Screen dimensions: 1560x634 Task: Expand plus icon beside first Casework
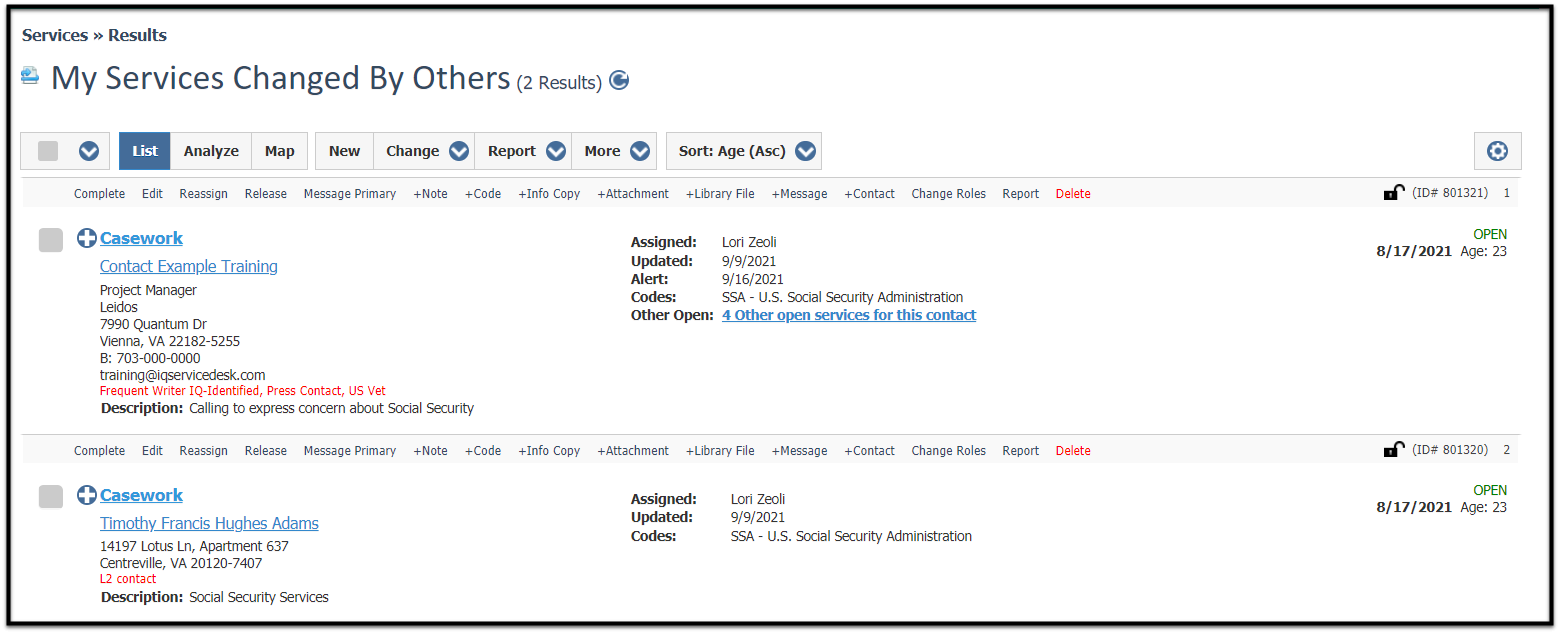[x=87, y=238]
